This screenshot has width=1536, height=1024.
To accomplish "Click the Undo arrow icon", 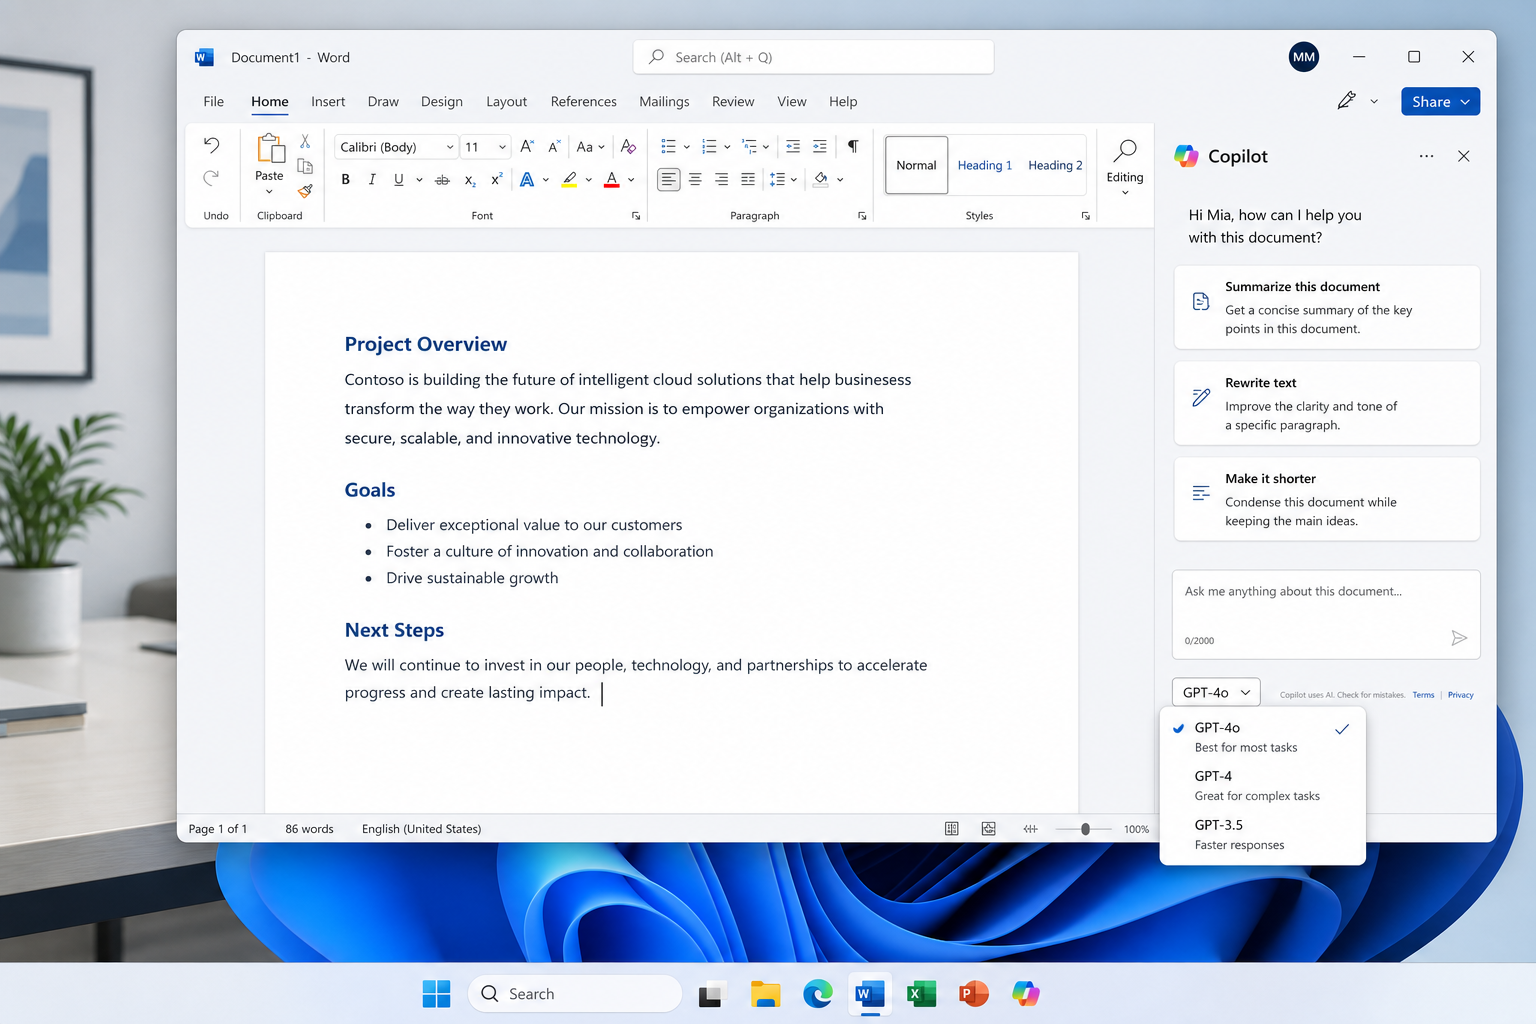I will tap(211, 146).
